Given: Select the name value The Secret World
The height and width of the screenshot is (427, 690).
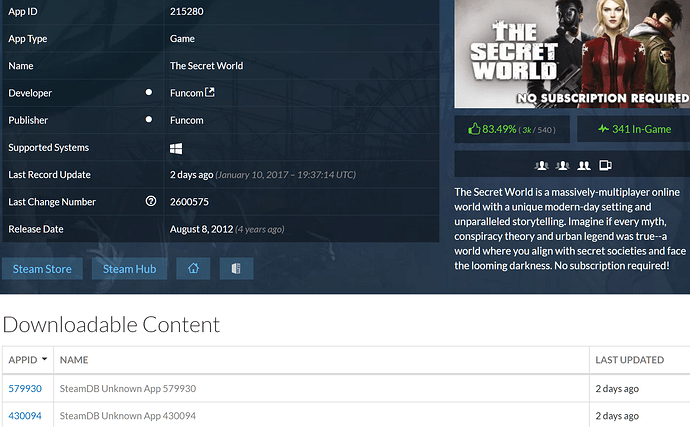Looking at the screenshot, I should coord(206,66).
